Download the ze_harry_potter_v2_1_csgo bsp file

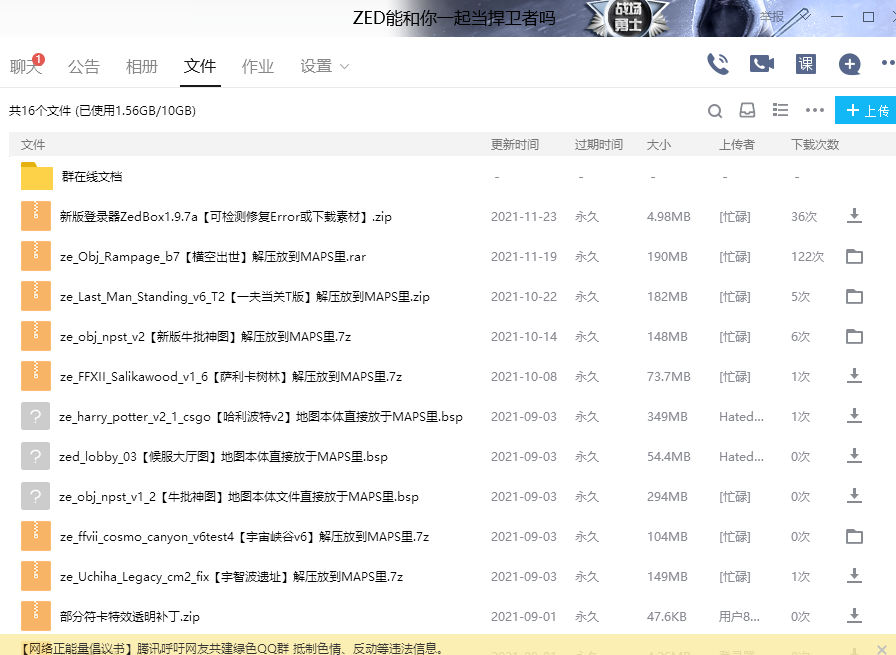click(x=854, y=416)
